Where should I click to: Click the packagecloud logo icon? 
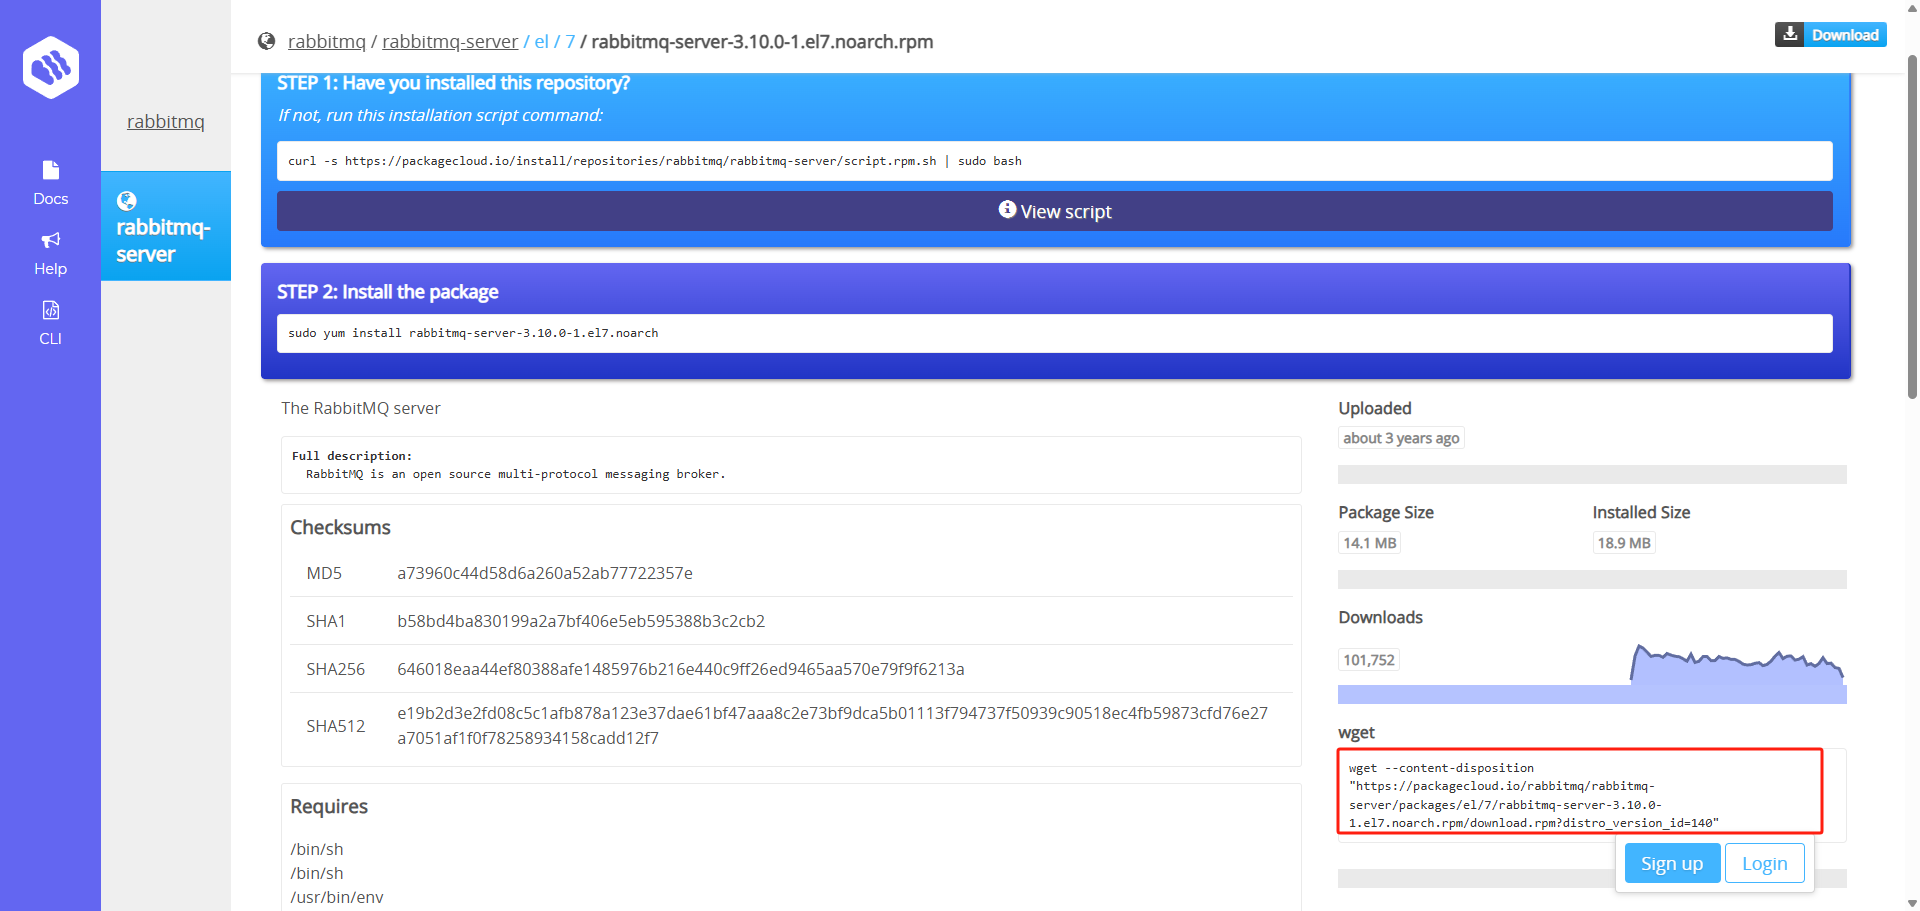tap(51, 67)
